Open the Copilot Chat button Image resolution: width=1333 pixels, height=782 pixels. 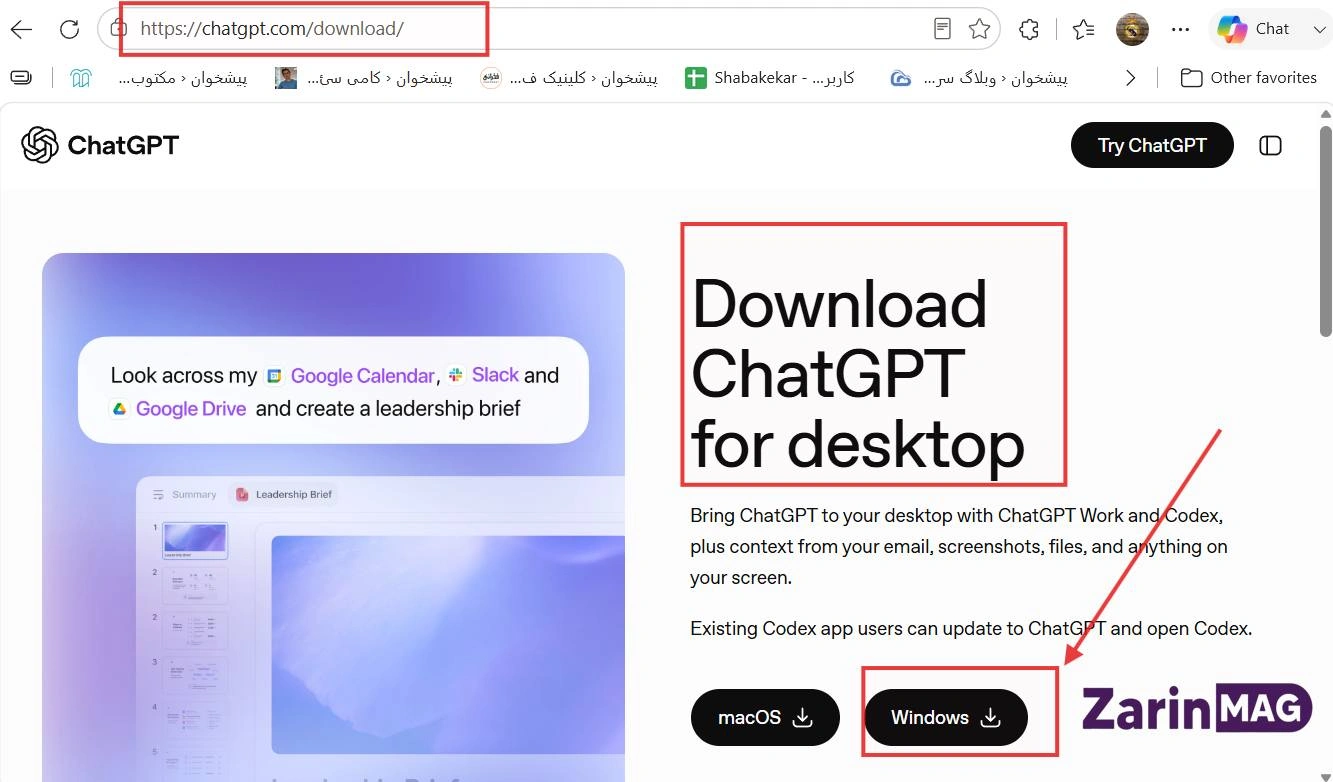[x=1254, y=29]
